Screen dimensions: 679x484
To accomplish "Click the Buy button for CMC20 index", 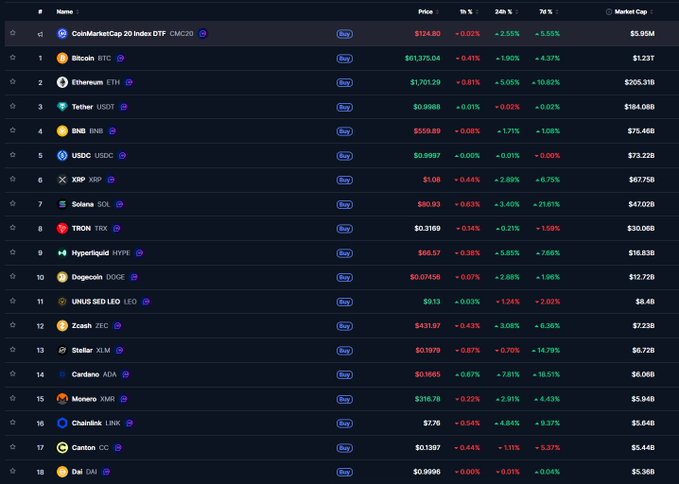I will tap(345, 34).
